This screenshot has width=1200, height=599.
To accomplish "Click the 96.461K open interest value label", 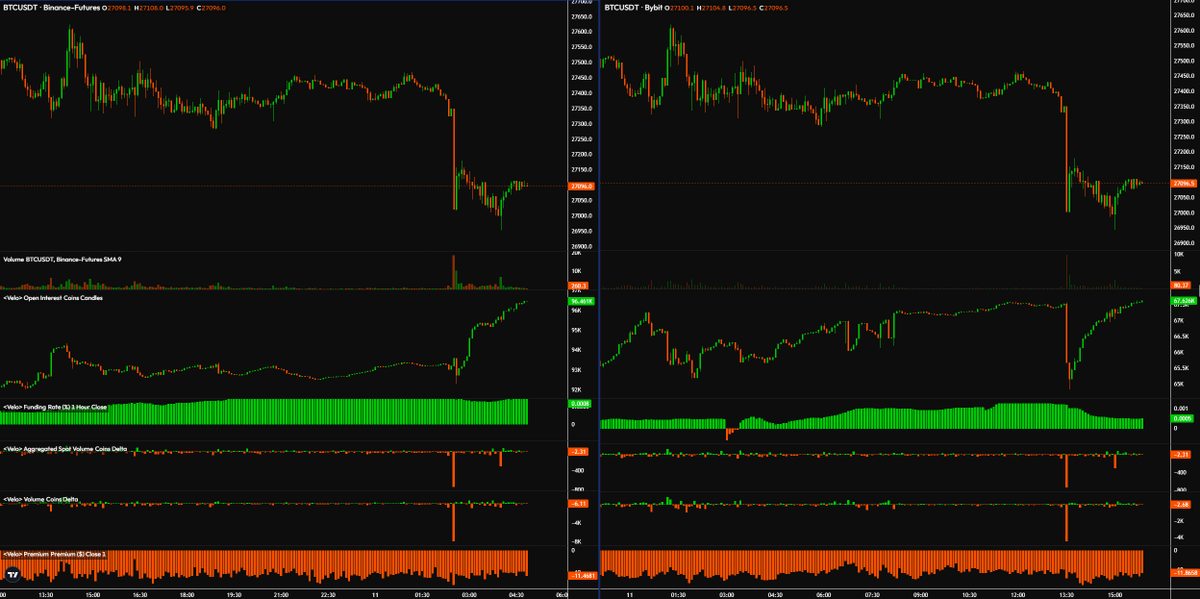I will [x=581, y=301].
